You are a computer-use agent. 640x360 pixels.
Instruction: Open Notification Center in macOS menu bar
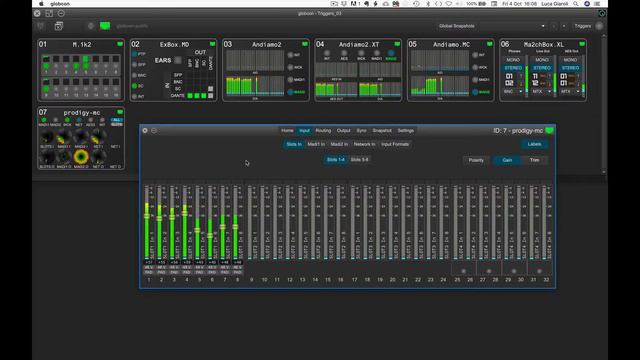pyautogui.click(x=597, y=4)
